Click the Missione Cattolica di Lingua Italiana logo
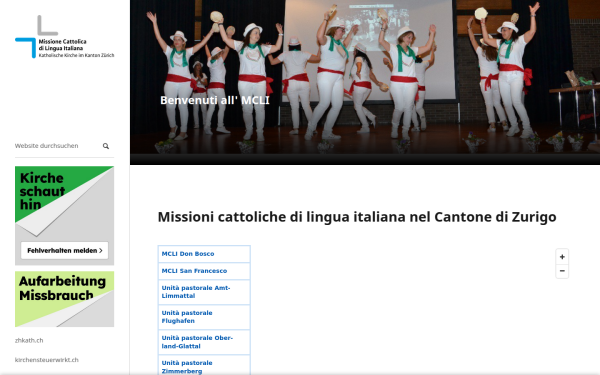 tap(64, 37)
